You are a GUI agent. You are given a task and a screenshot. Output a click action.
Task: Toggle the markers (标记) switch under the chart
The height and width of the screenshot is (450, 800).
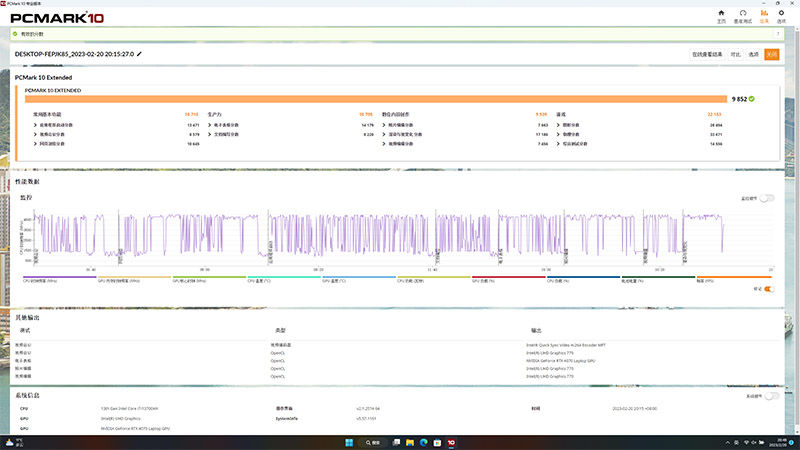coord(769,289)
